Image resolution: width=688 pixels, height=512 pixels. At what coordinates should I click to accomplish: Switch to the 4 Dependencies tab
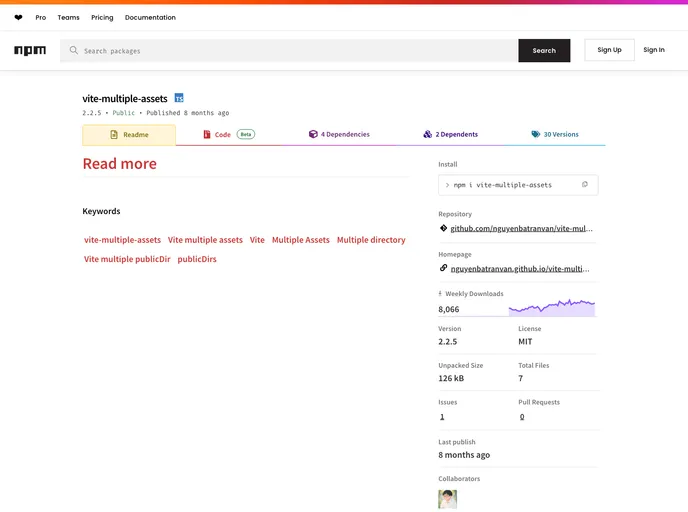pos(339,134)
